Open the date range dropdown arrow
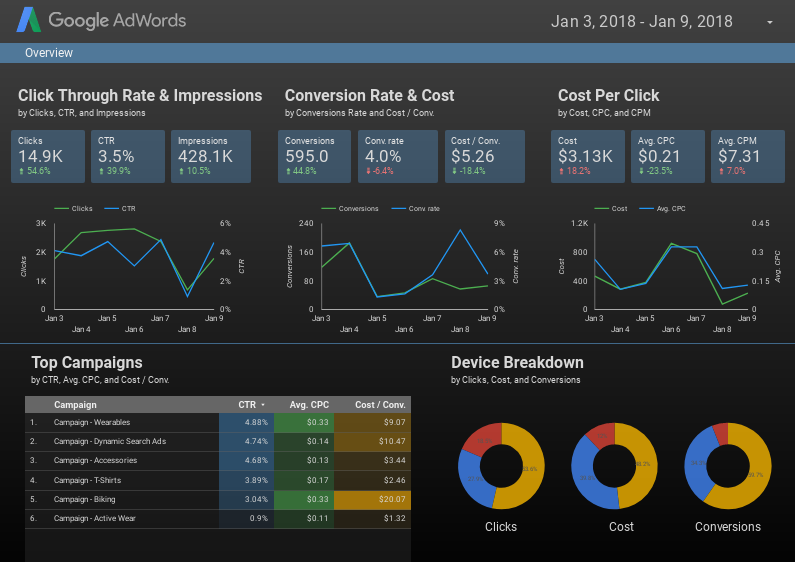795x562 pixels. [x=770, y=22]
